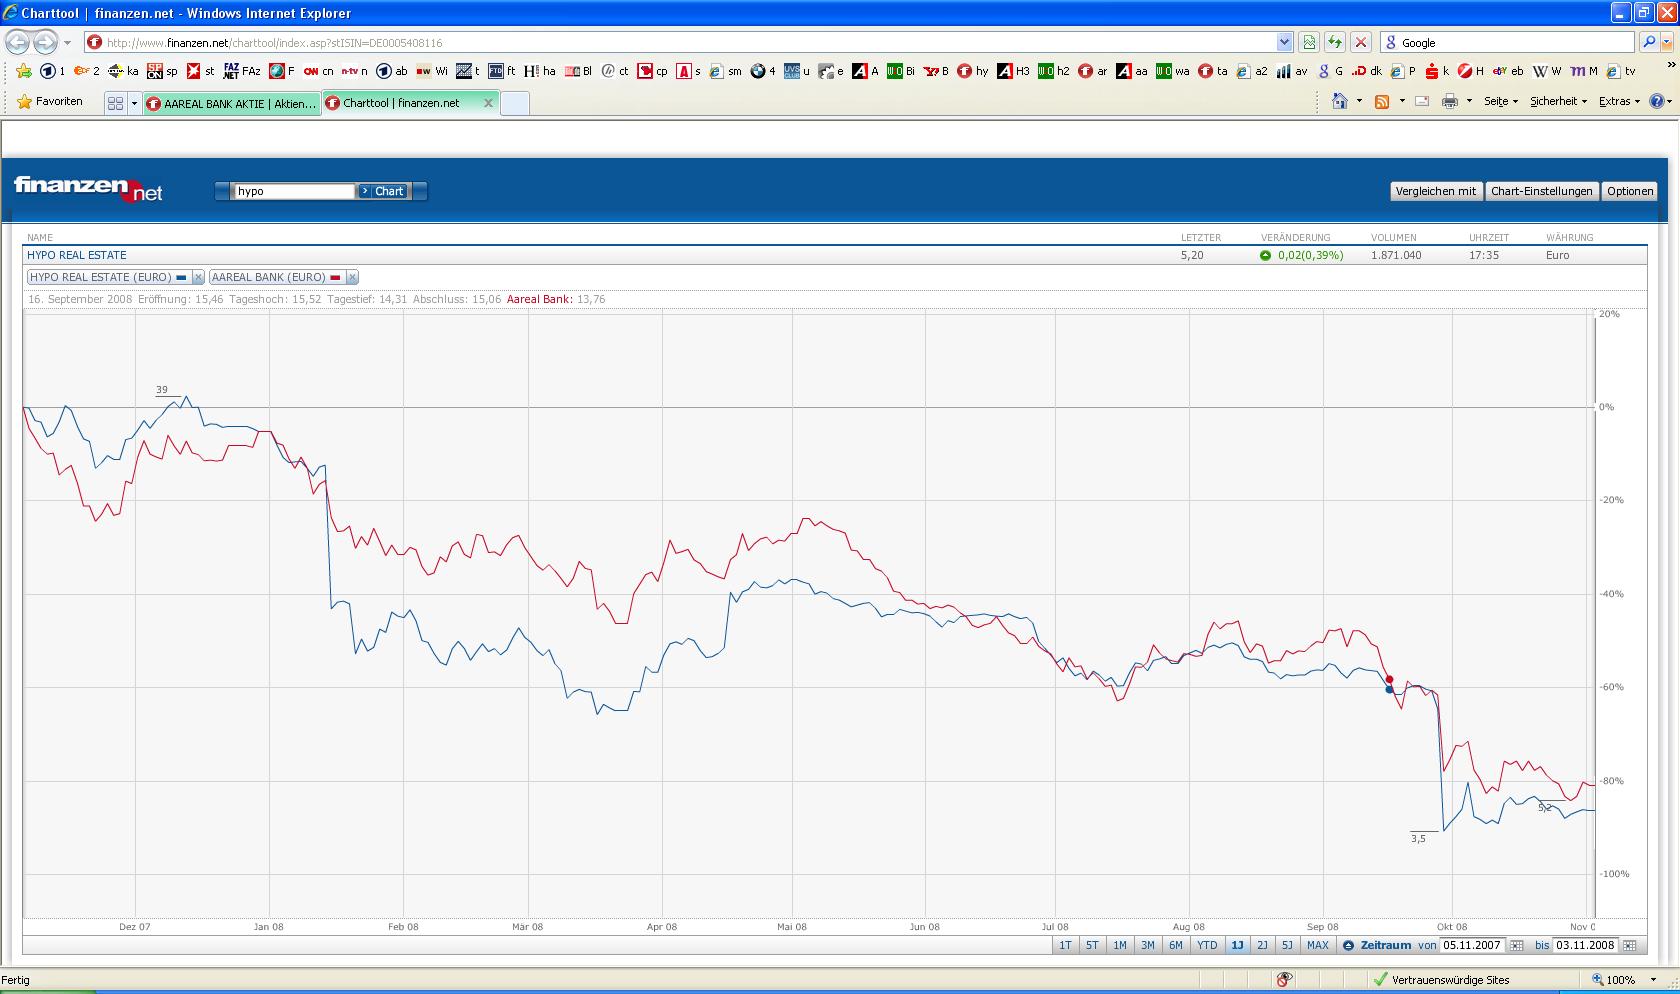Remove HYPO REAL ESTATE series from chart
Screen dimensions: 1680x994
(x=198, y=277)
